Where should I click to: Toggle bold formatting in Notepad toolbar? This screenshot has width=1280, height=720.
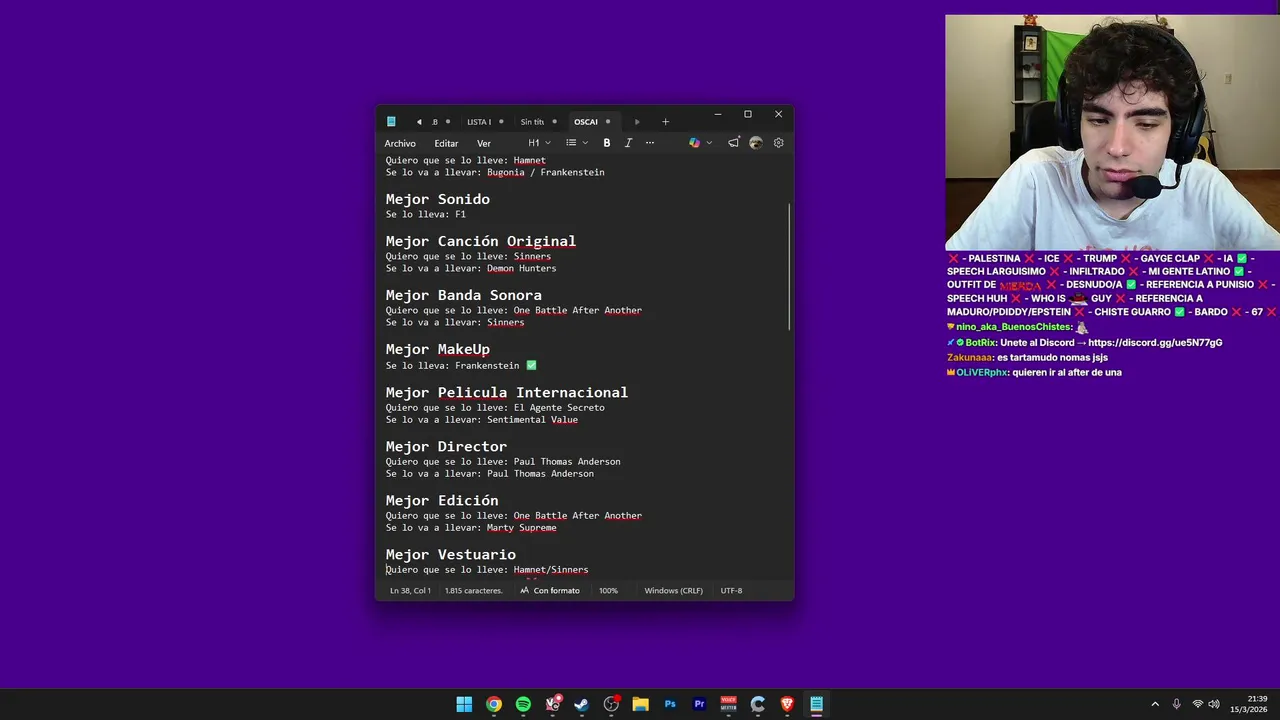tap(606, 143)
